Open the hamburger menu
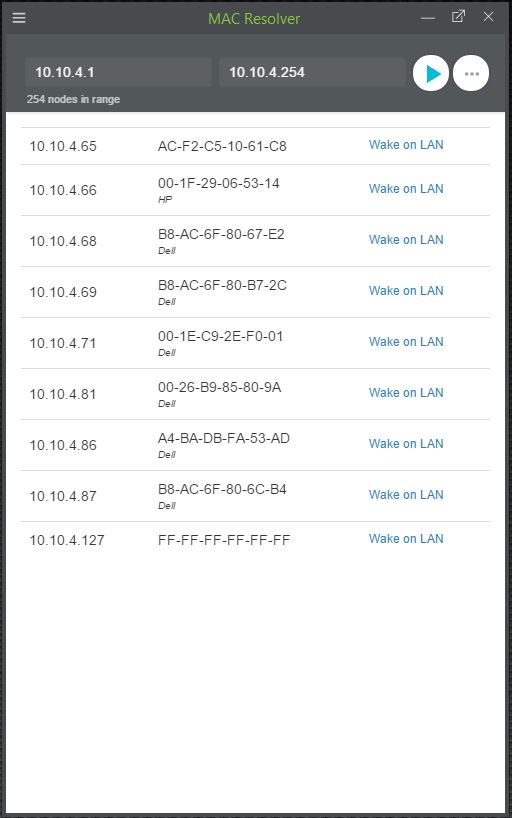 [19, 18]
